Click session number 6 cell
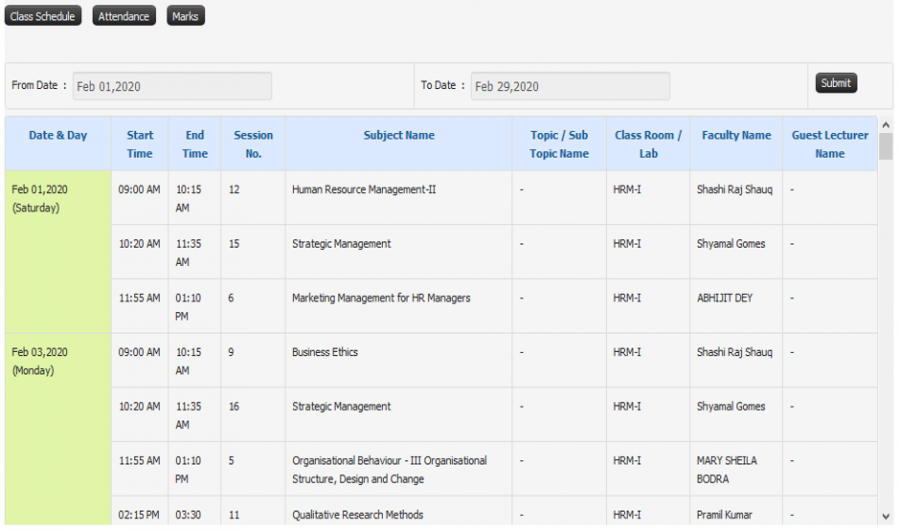Image resolution: width=900 pixels, height=531 pixels. tap(253, 306)
